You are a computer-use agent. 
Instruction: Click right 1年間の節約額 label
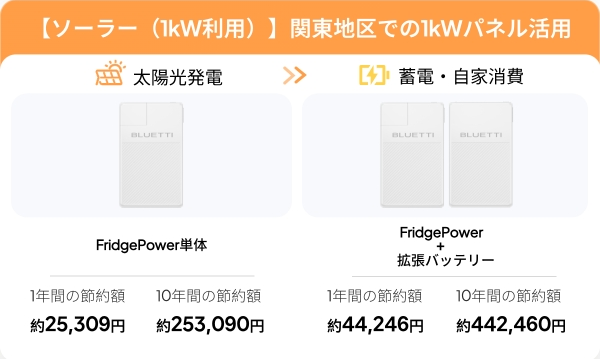click(374, 296)
